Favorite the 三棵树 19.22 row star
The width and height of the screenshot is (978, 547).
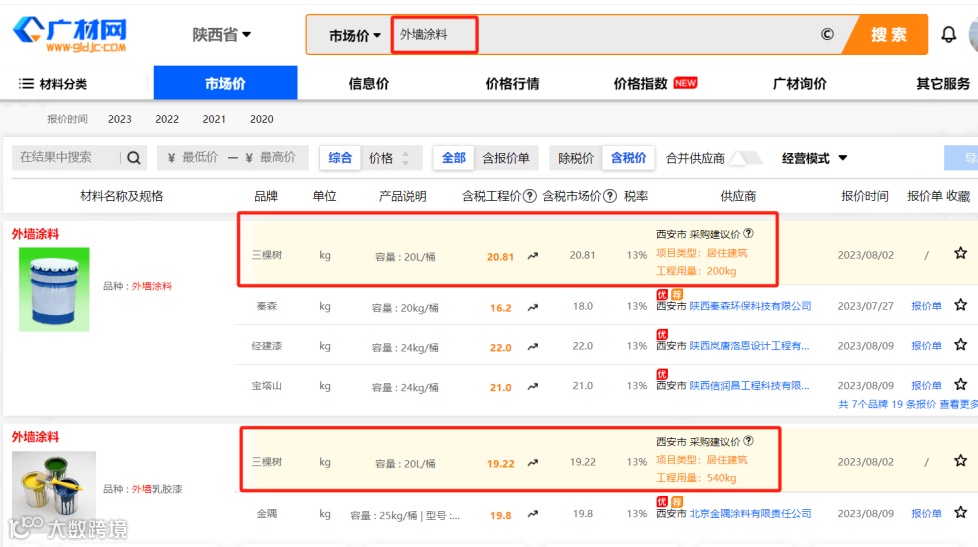(x=960, y=461)
